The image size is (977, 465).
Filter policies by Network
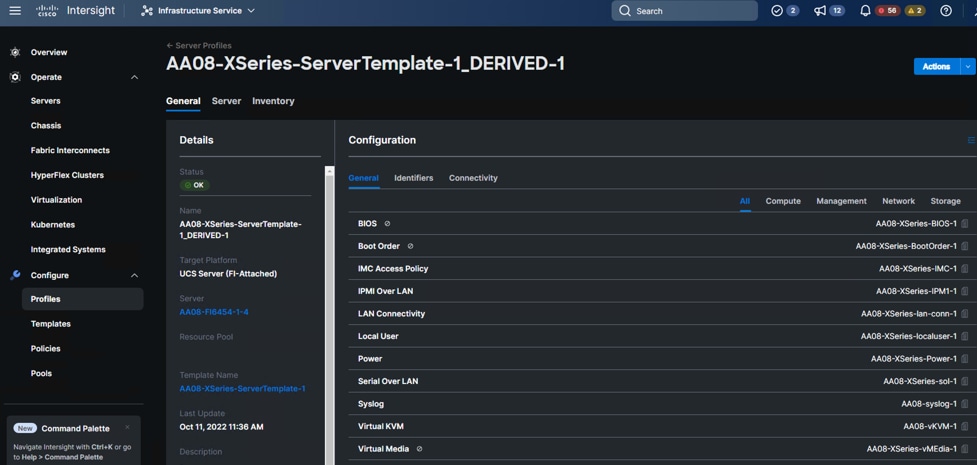pyautogui.click(x=898, y=201)
